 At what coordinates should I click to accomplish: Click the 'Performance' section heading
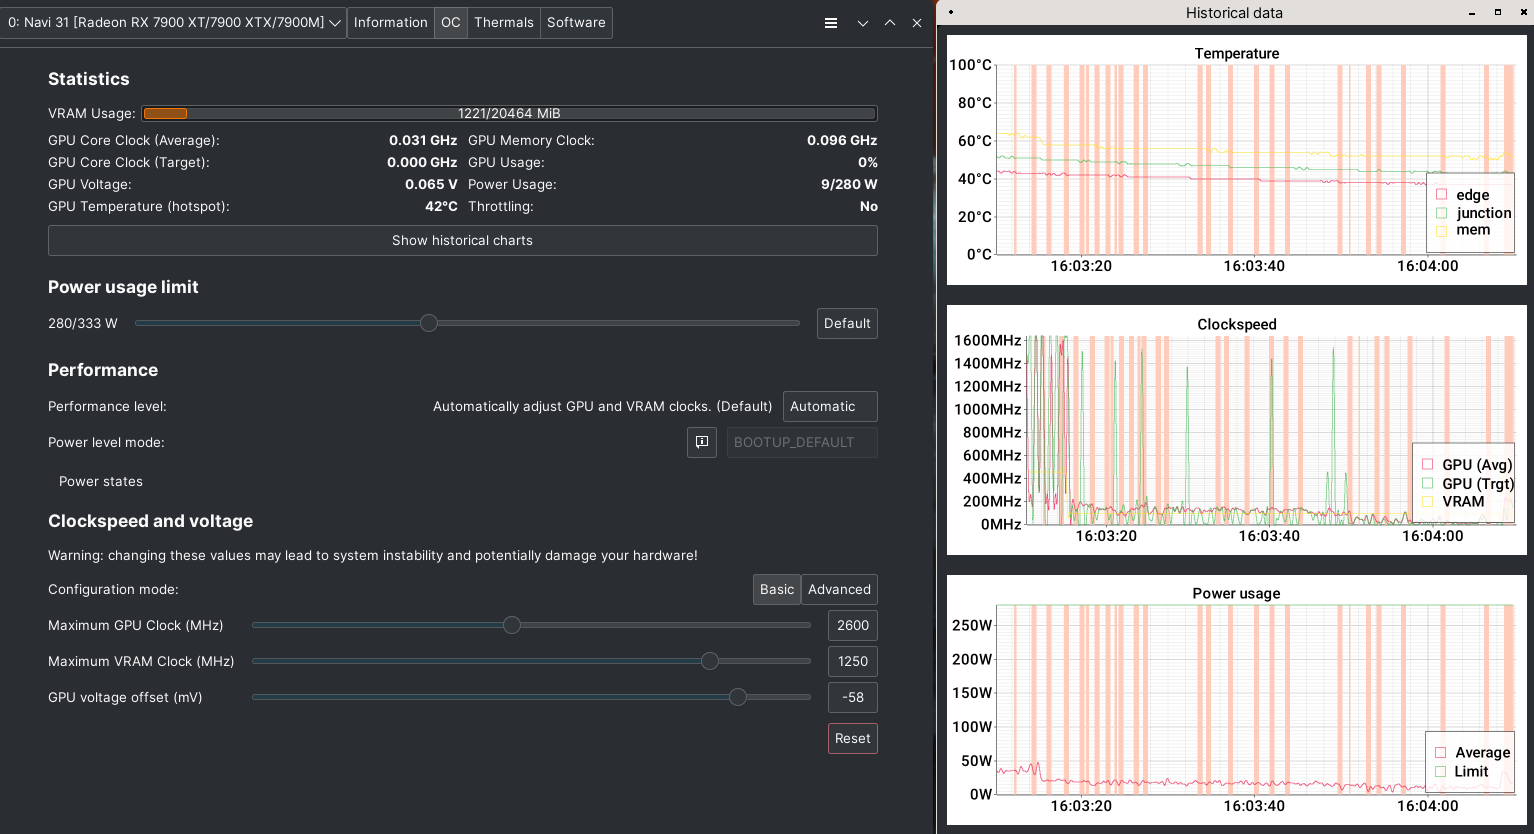point(103,370)
